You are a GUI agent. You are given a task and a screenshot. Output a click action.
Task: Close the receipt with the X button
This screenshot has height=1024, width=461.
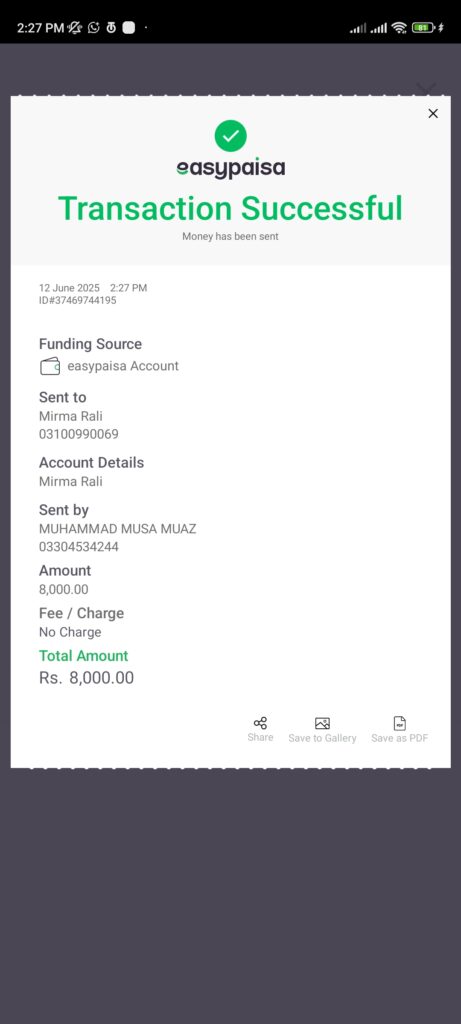[433, 114]
